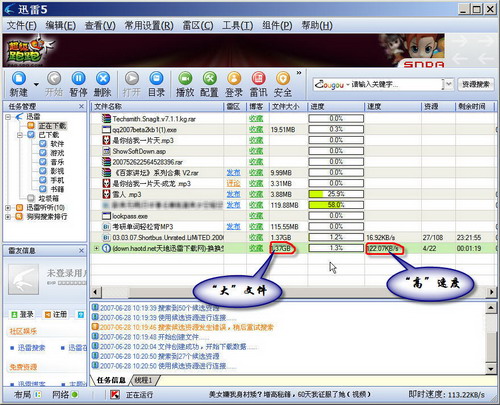The width and height of the screenshot is (500, 405).
Task: Open the 编辑(E) menu
Action: point(61,25)
